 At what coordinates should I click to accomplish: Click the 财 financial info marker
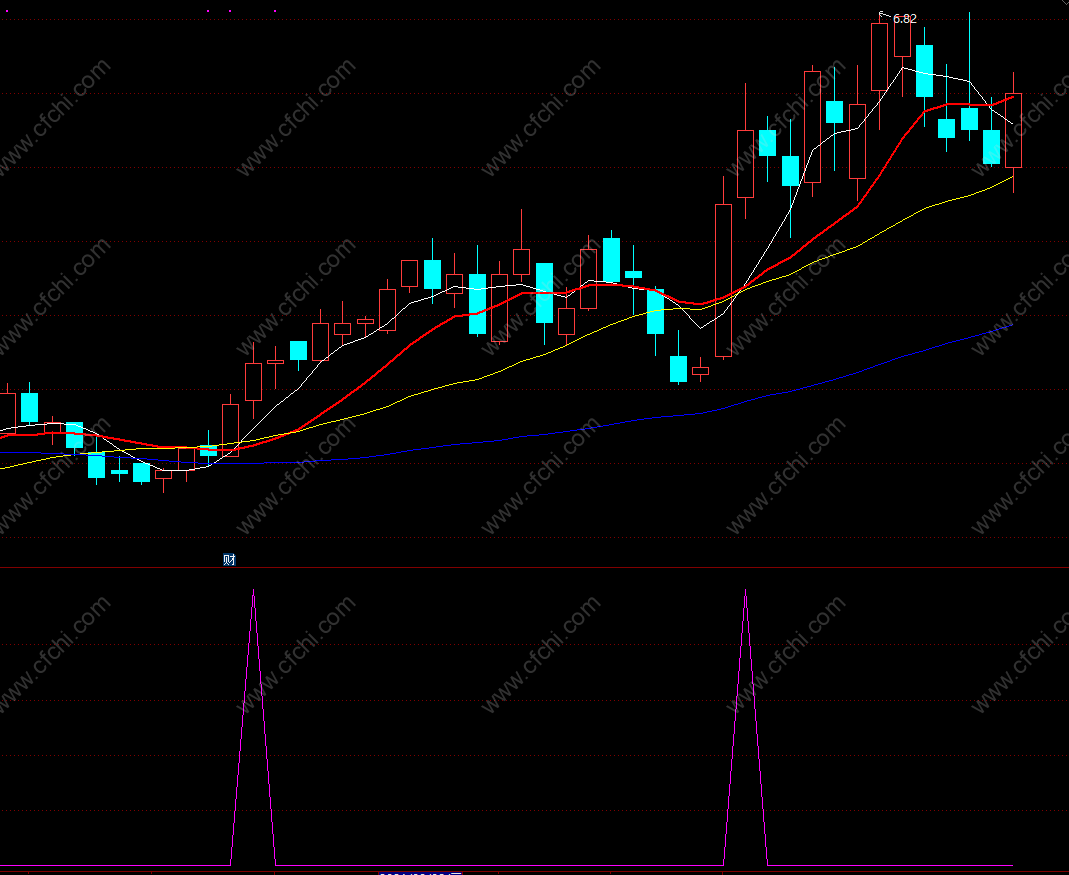coord(229,560)
